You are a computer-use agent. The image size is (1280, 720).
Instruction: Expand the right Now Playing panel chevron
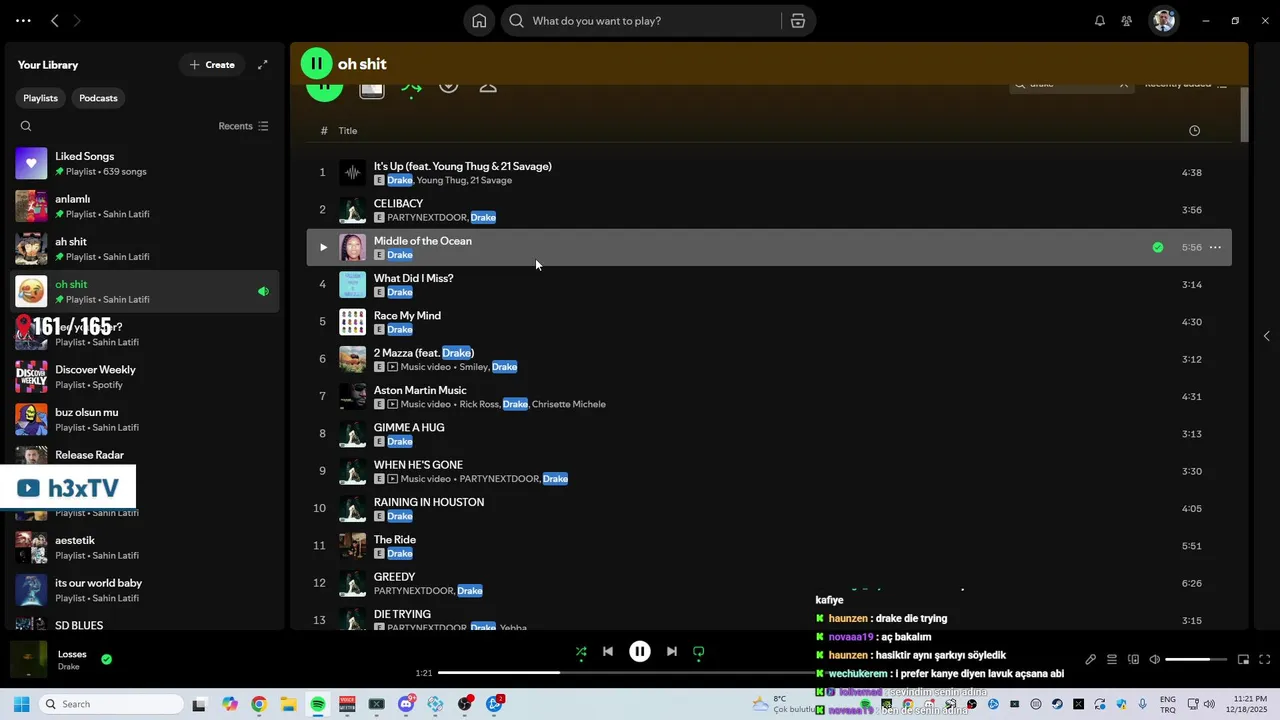tap(1266, 336)
